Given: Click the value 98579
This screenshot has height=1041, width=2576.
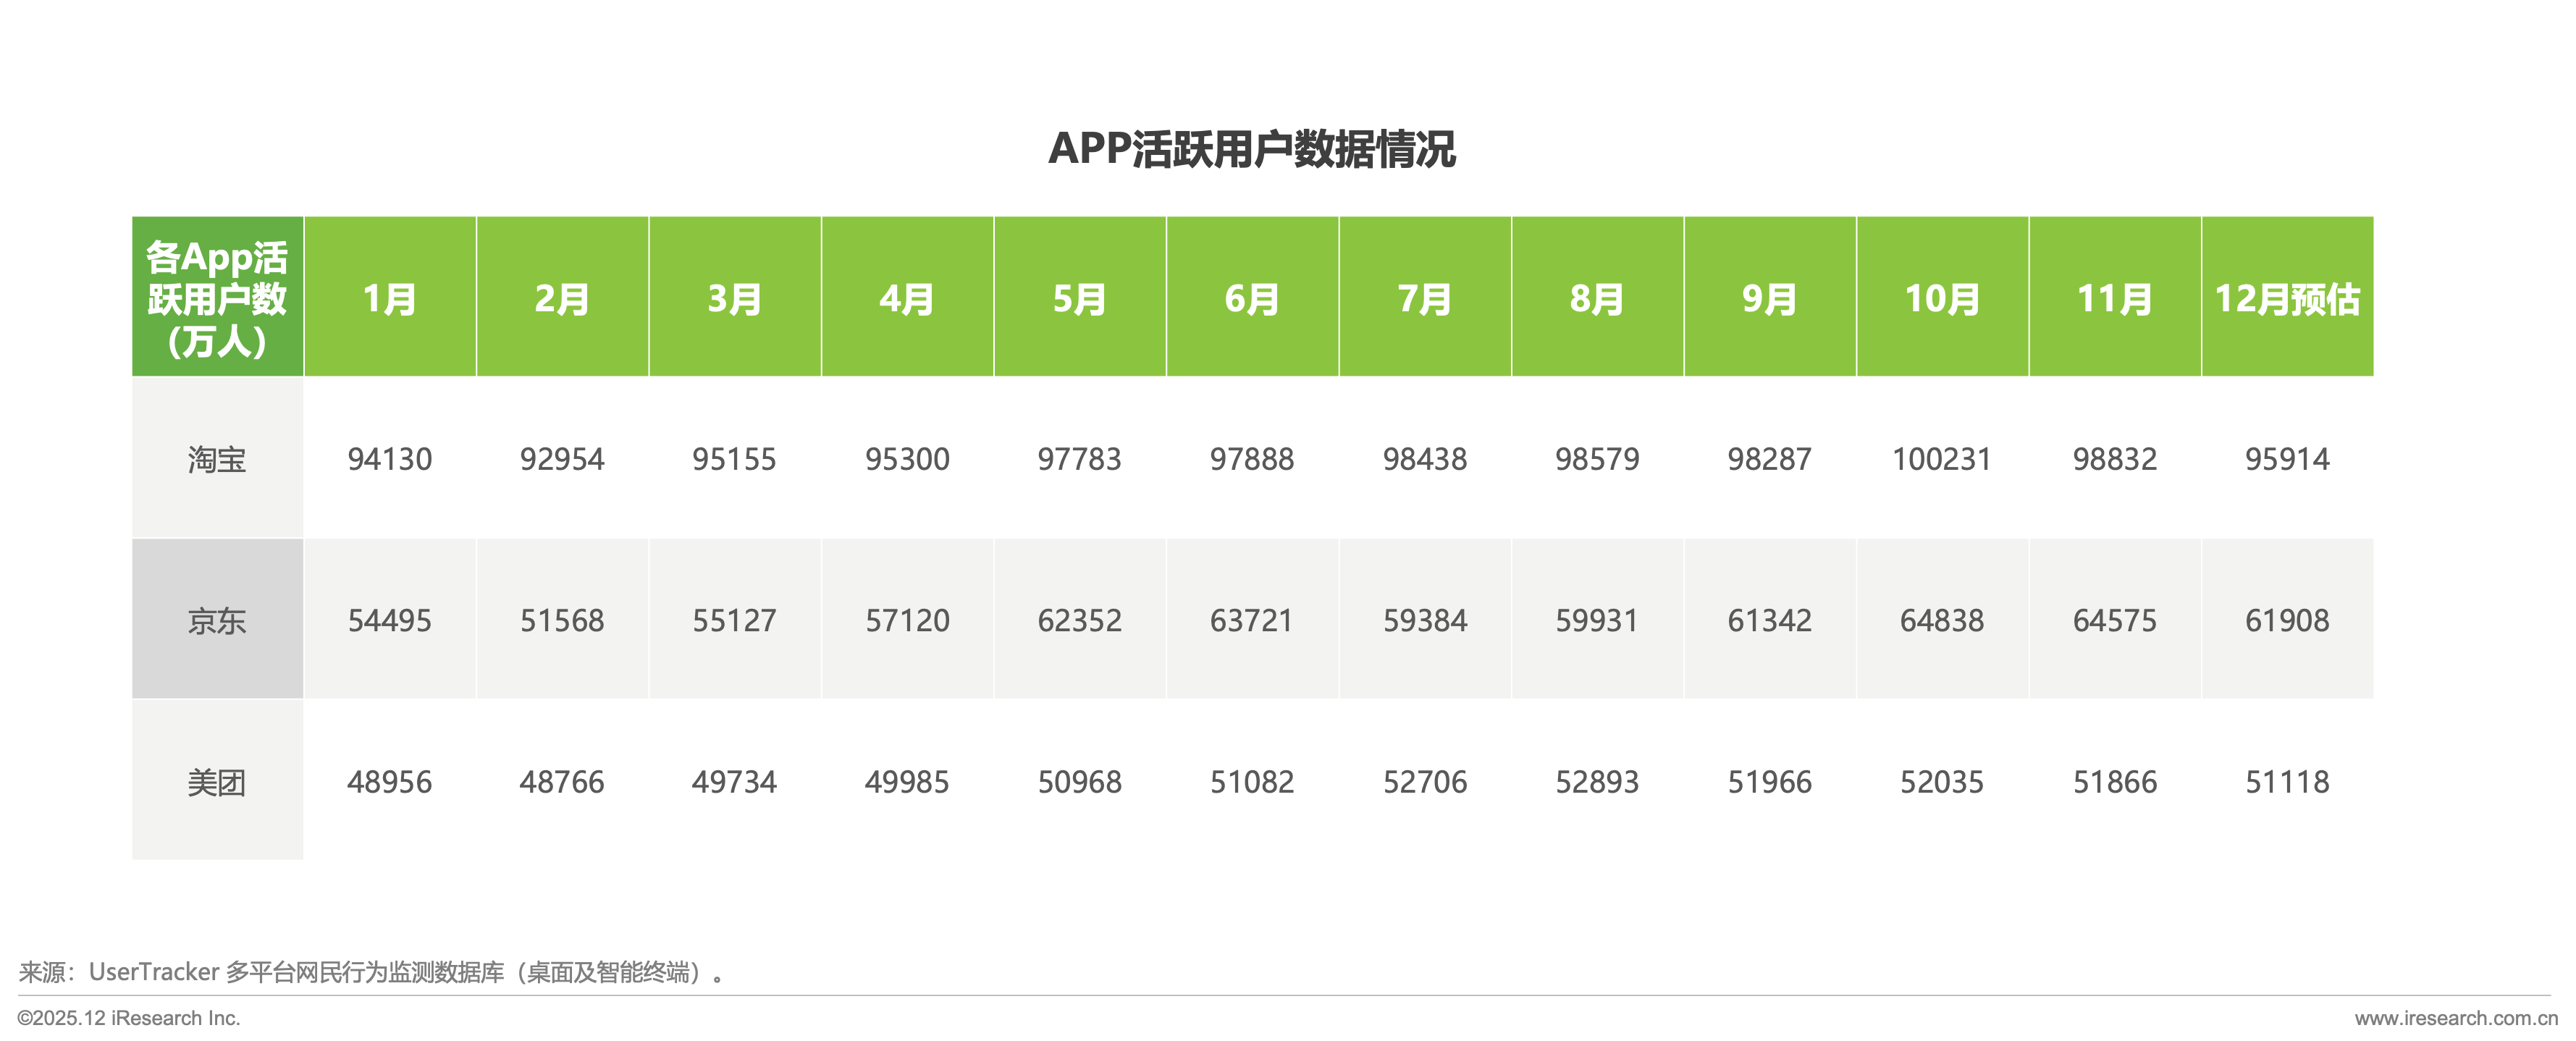Looking at the screenshot, I should [1597, 459].
